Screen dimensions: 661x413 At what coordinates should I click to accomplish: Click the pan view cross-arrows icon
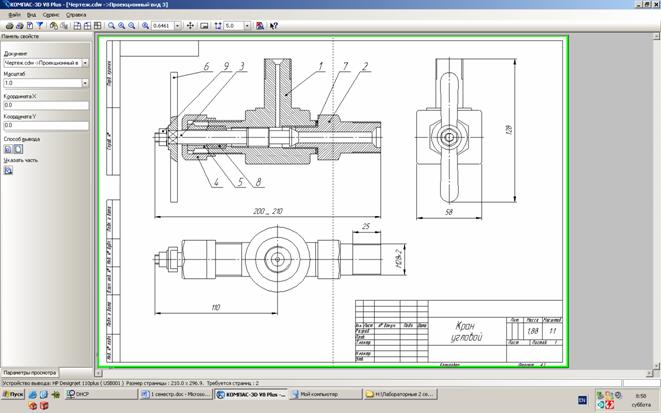(191, 25)
